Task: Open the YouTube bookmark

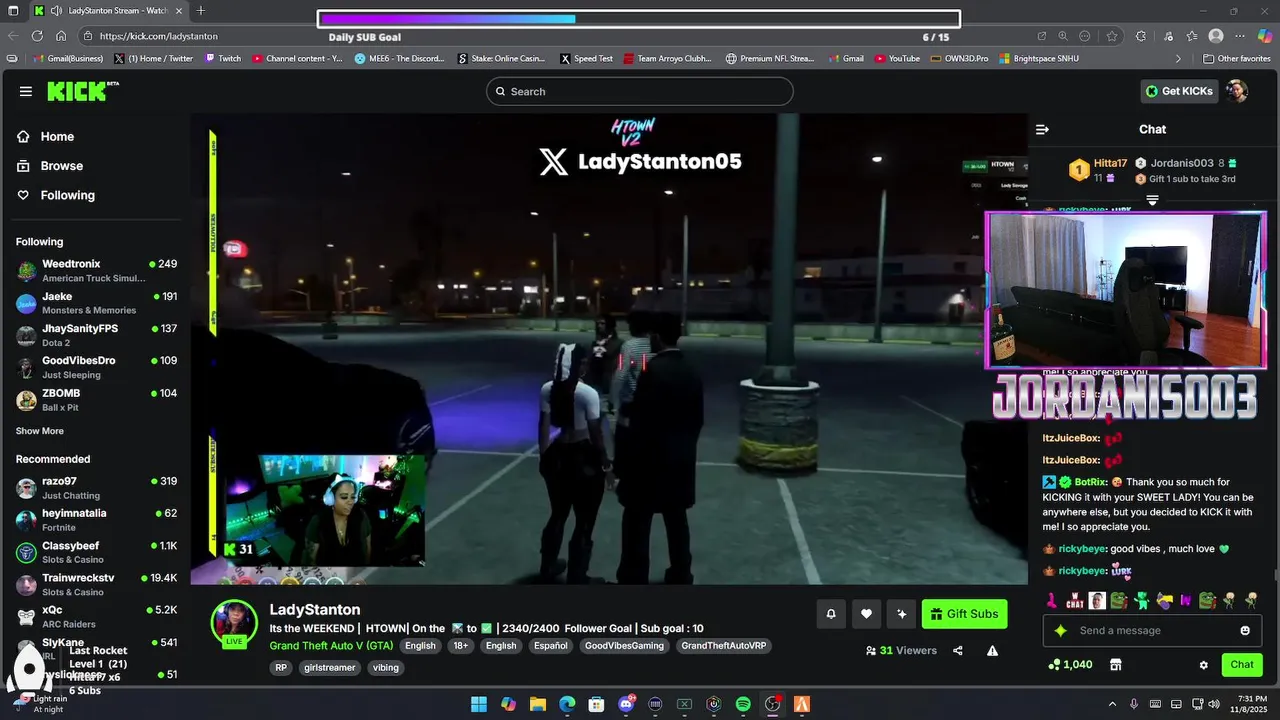Action: (x=897, y=58)
